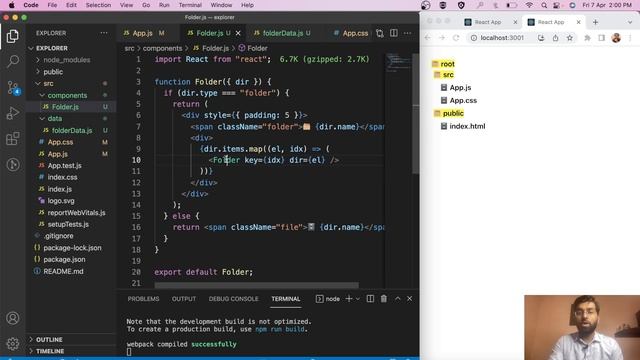Close the Folder.js editor tab
This screenshot has height=360, width=640.
click(238, 33)
